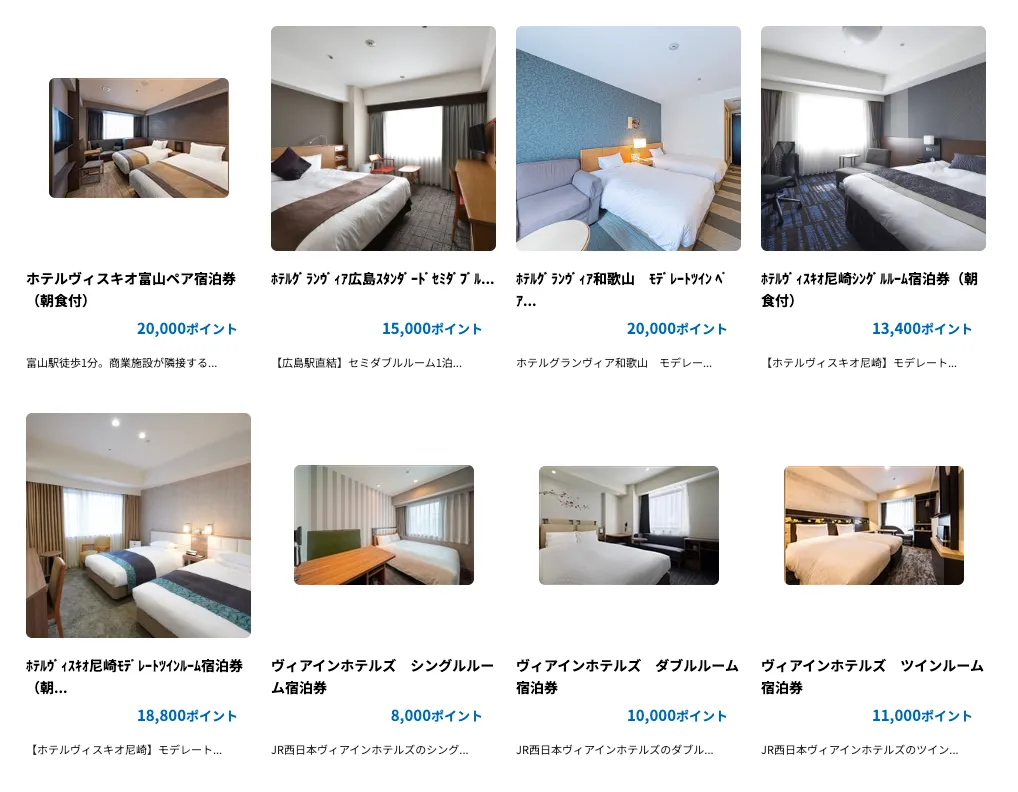Select the Vischio Amagasaki single room image
This screenshot has width=1018, height=792.
[873, 138]
